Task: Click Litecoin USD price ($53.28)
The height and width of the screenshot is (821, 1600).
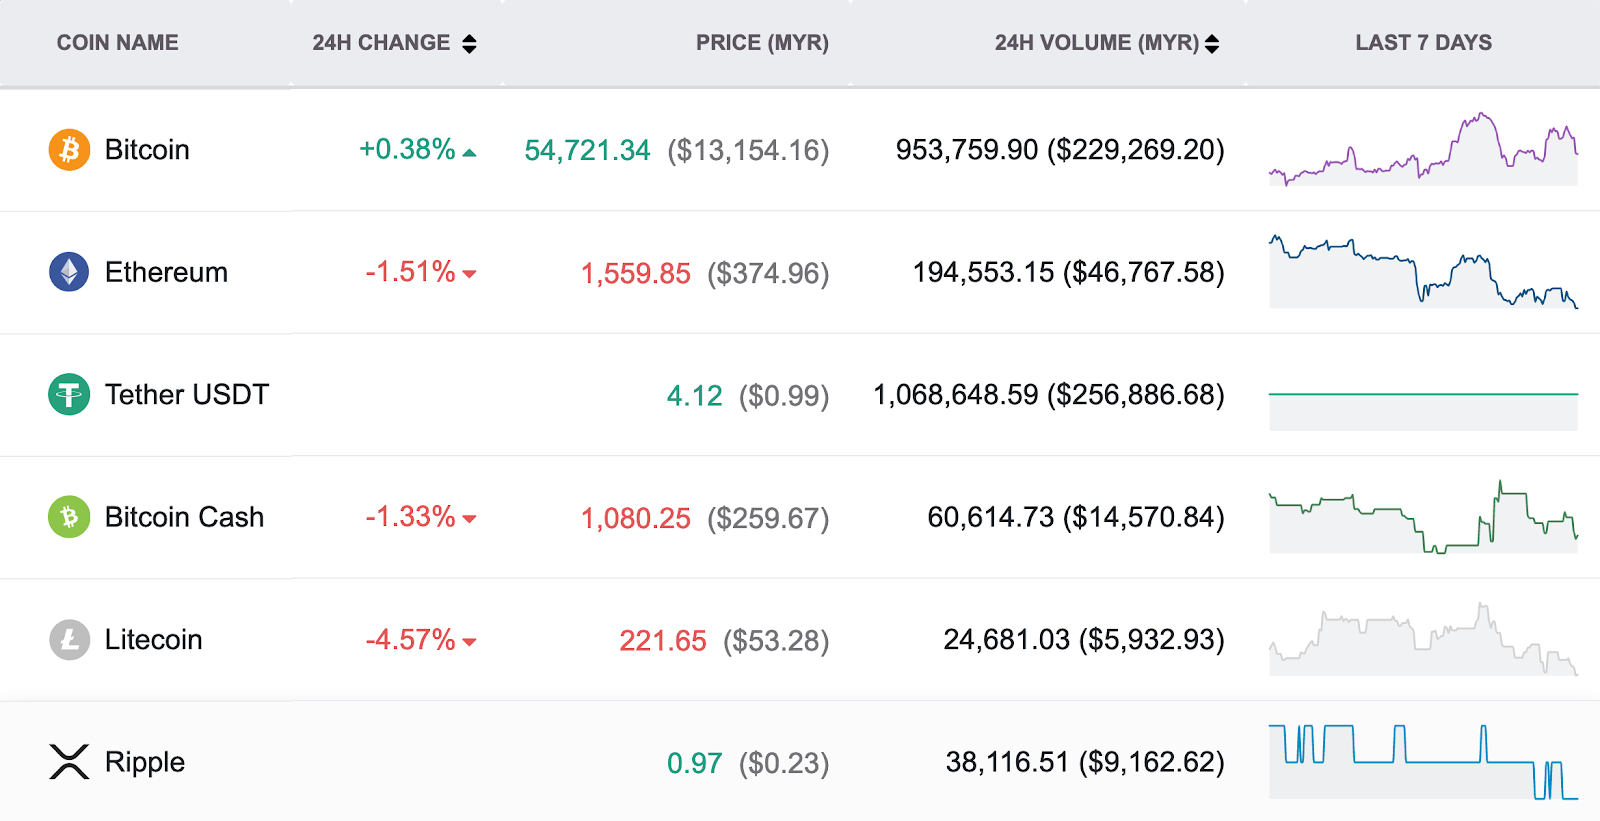Action: tap(776, 641)
